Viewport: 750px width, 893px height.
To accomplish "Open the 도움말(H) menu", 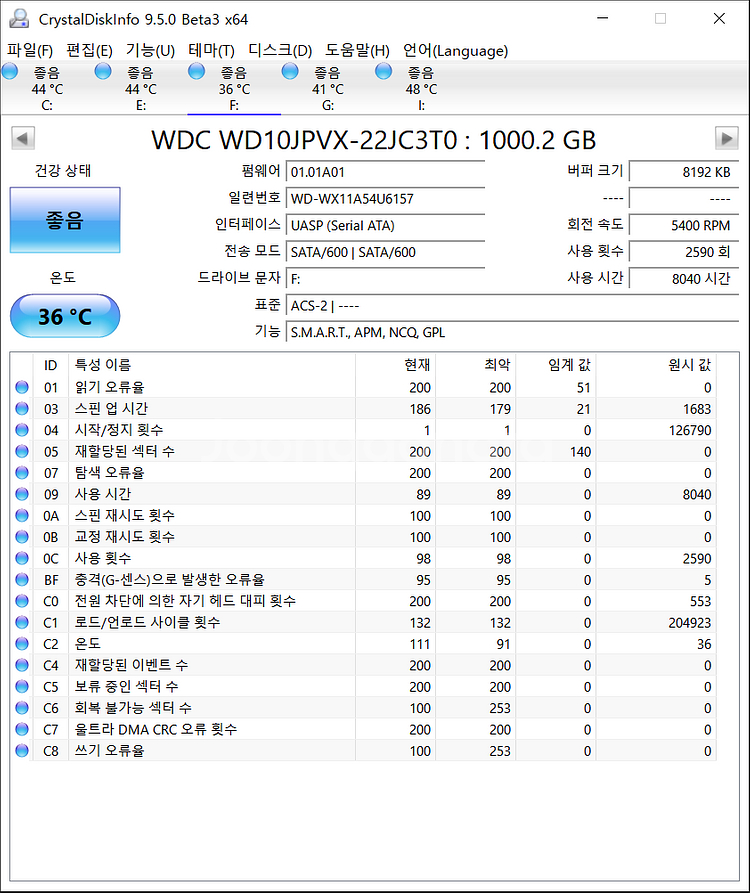I will coord(357,51).
